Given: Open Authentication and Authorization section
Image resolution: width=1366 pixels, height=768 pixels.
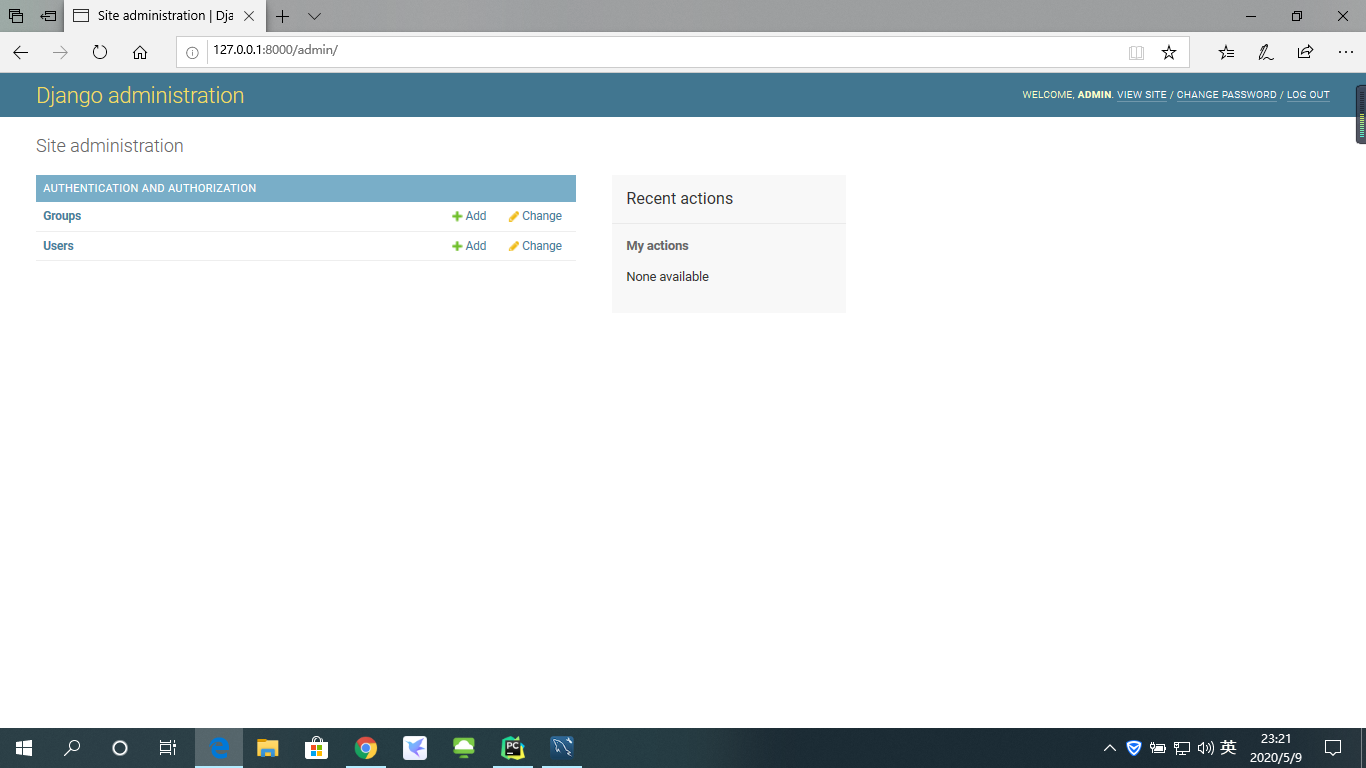Looking at the screenshot, I should [150, 188].
